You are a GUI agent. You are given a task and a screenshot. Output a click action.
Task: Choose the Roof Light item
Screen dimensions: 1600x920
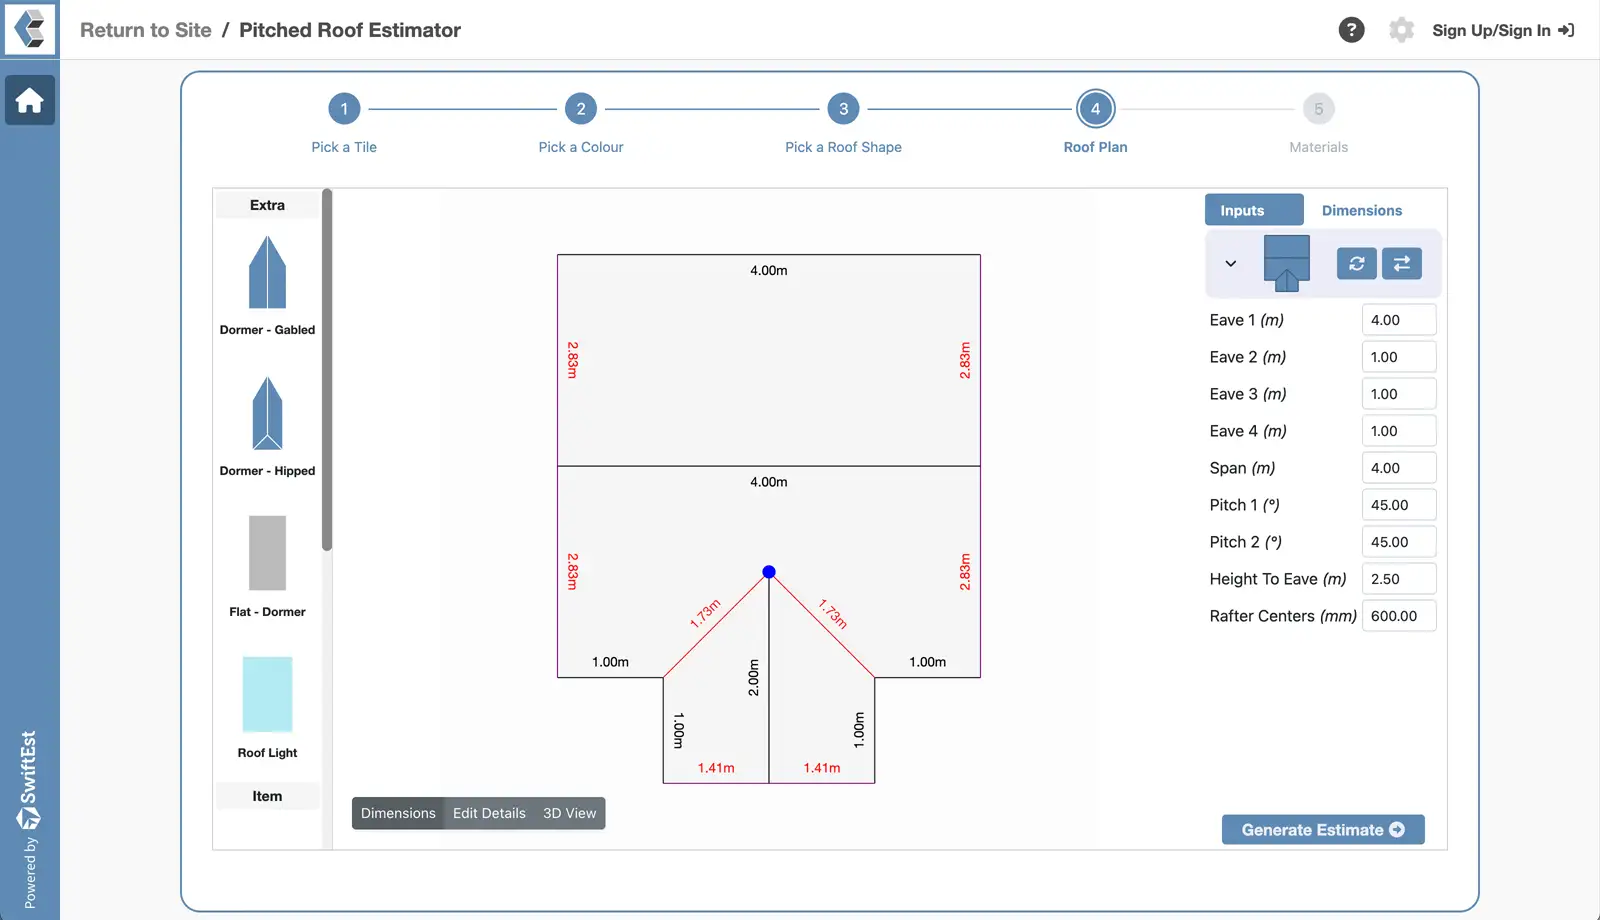pyautogui.click(x=267, y=695)
